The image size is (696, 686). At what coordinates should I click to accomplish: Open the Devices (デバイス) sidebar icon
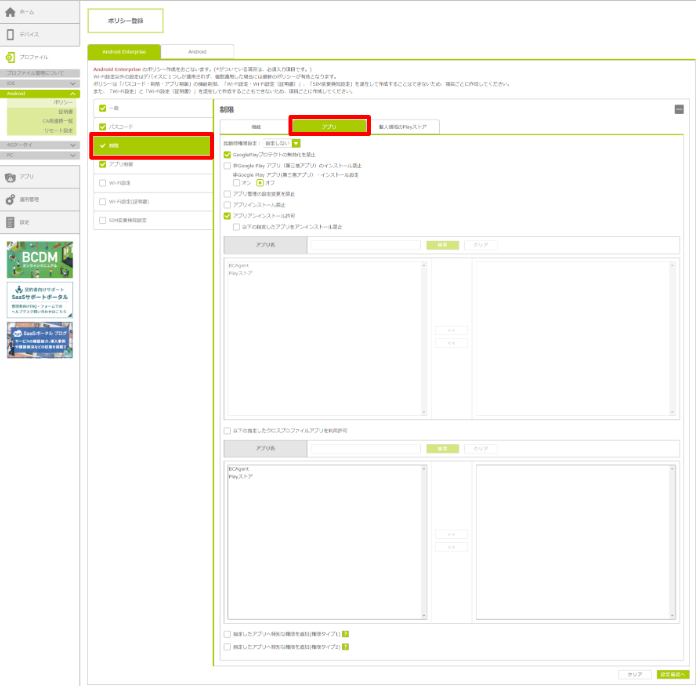(10, 34)
